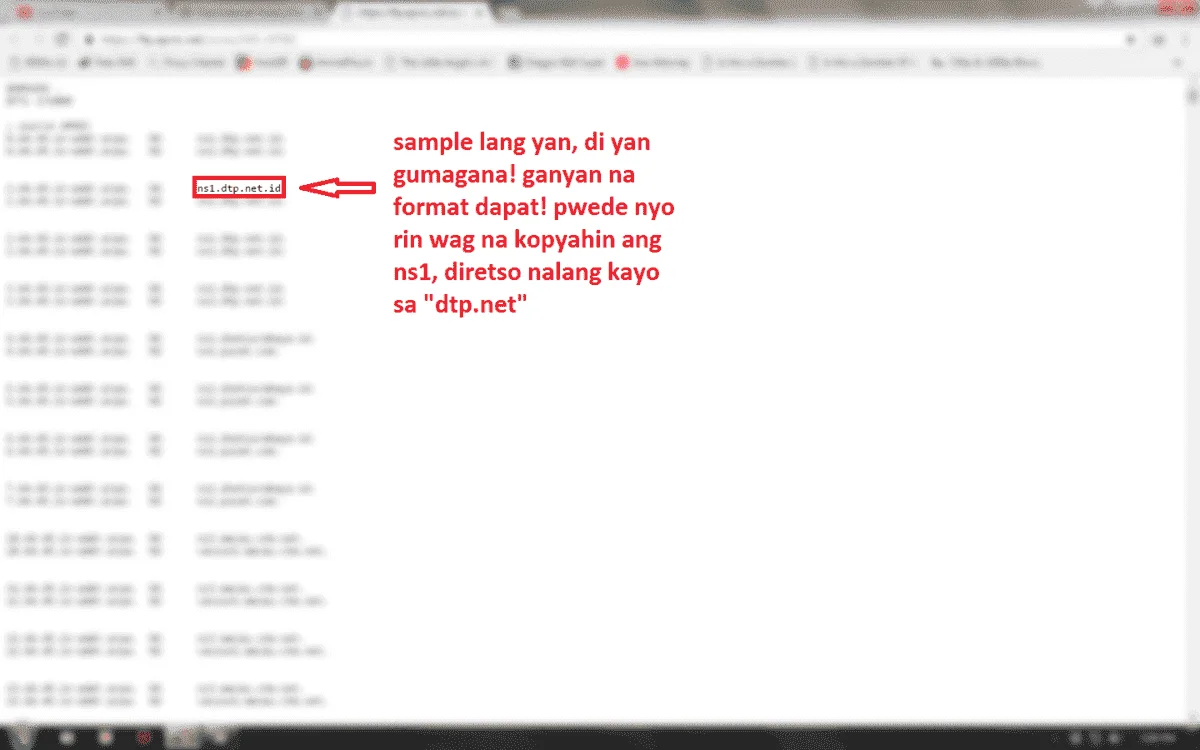Click the page's vertical scrollbar track
1200x750 pixels.
[x=1192, y=400]
